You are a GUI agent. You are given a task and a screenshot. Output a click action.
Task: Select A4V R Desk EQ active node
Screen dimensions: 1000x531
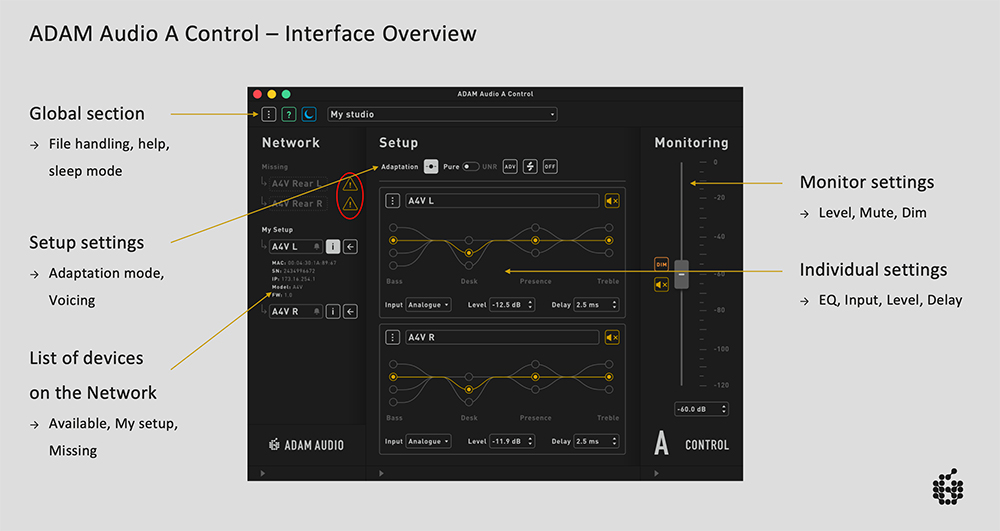(469, 389)
